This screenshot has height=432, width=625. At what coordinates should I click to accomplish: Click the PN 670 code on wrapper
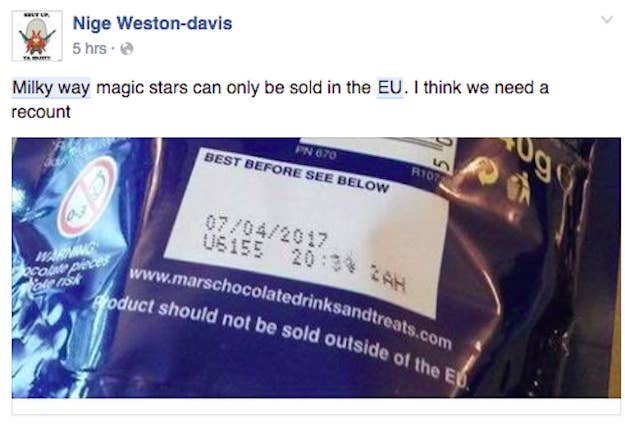coord(316,153)
